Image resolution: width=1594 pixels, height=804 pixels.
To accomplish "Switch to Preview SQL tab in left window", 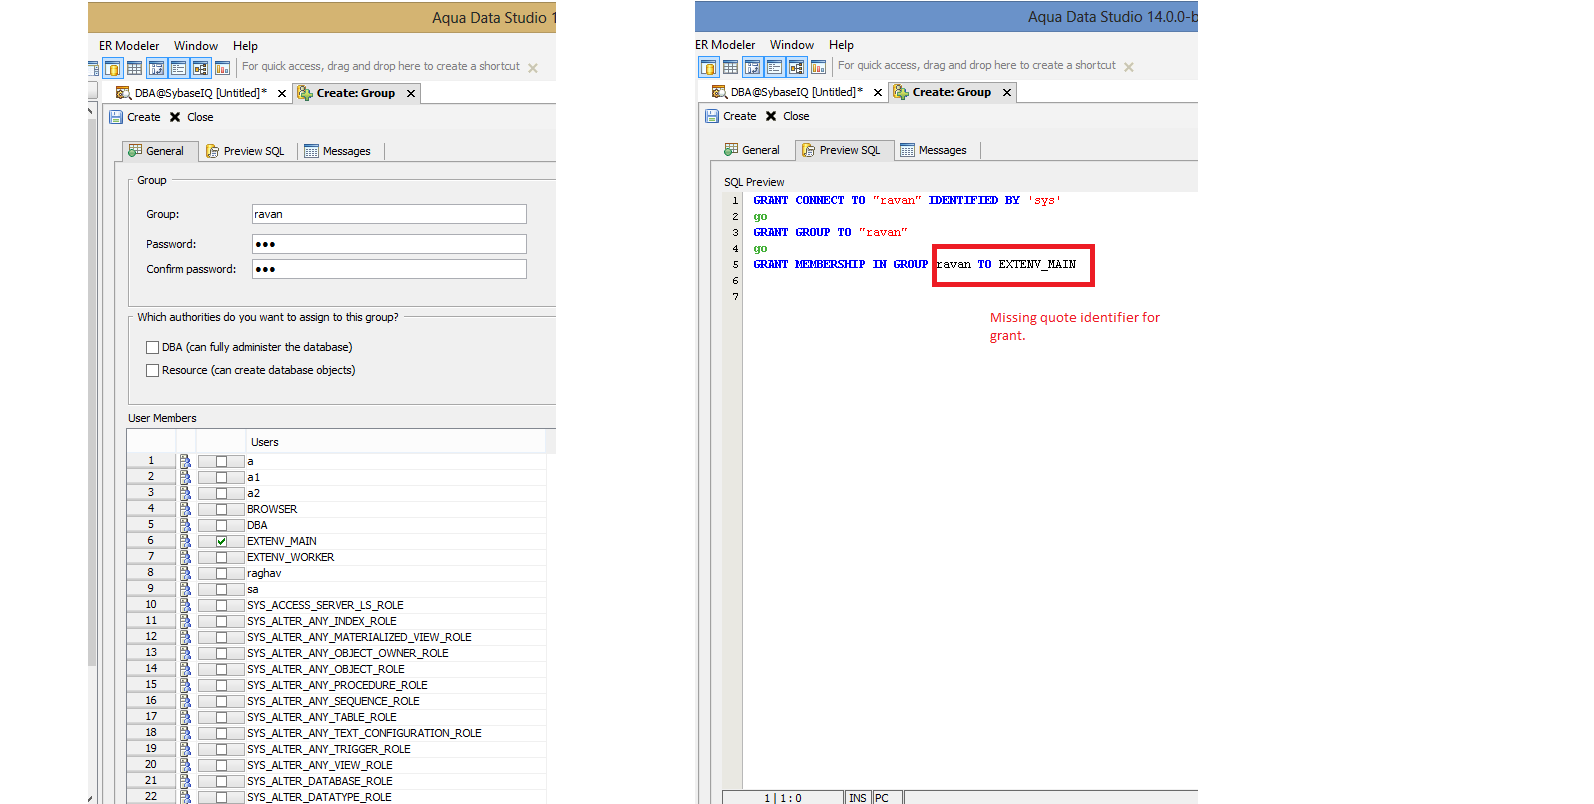I will (245, 151).
